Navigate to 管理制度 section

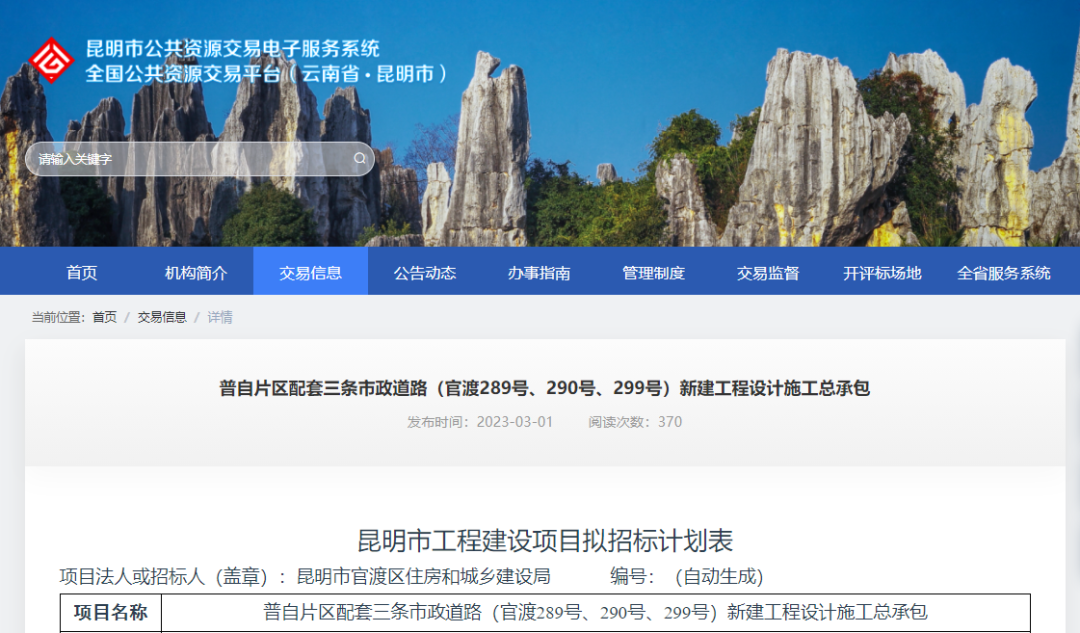654,273
